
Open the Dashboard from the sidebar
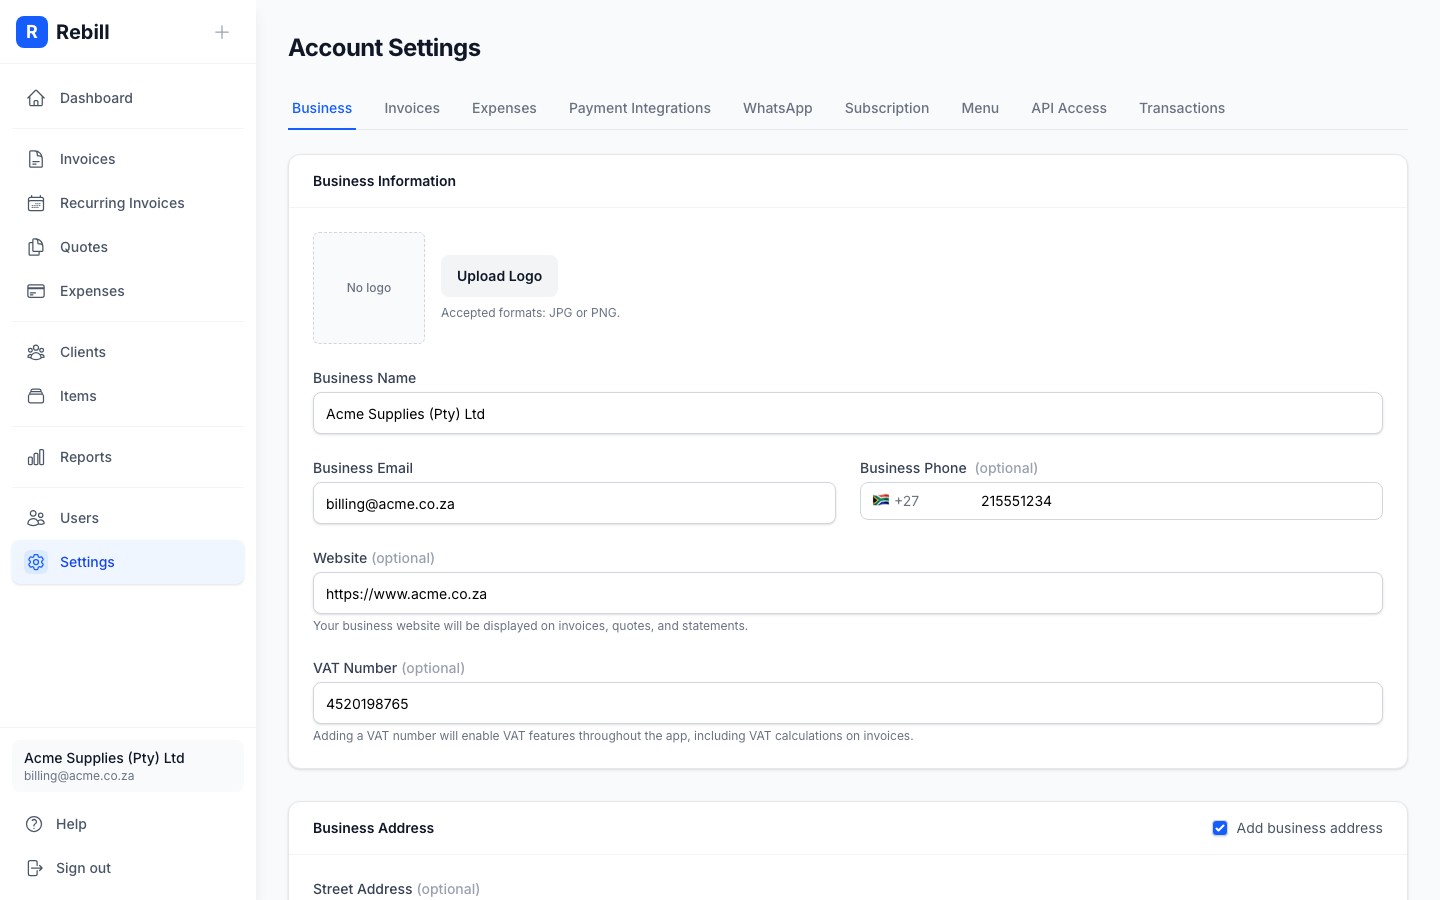pyautogui.click(x=36, y=98)
